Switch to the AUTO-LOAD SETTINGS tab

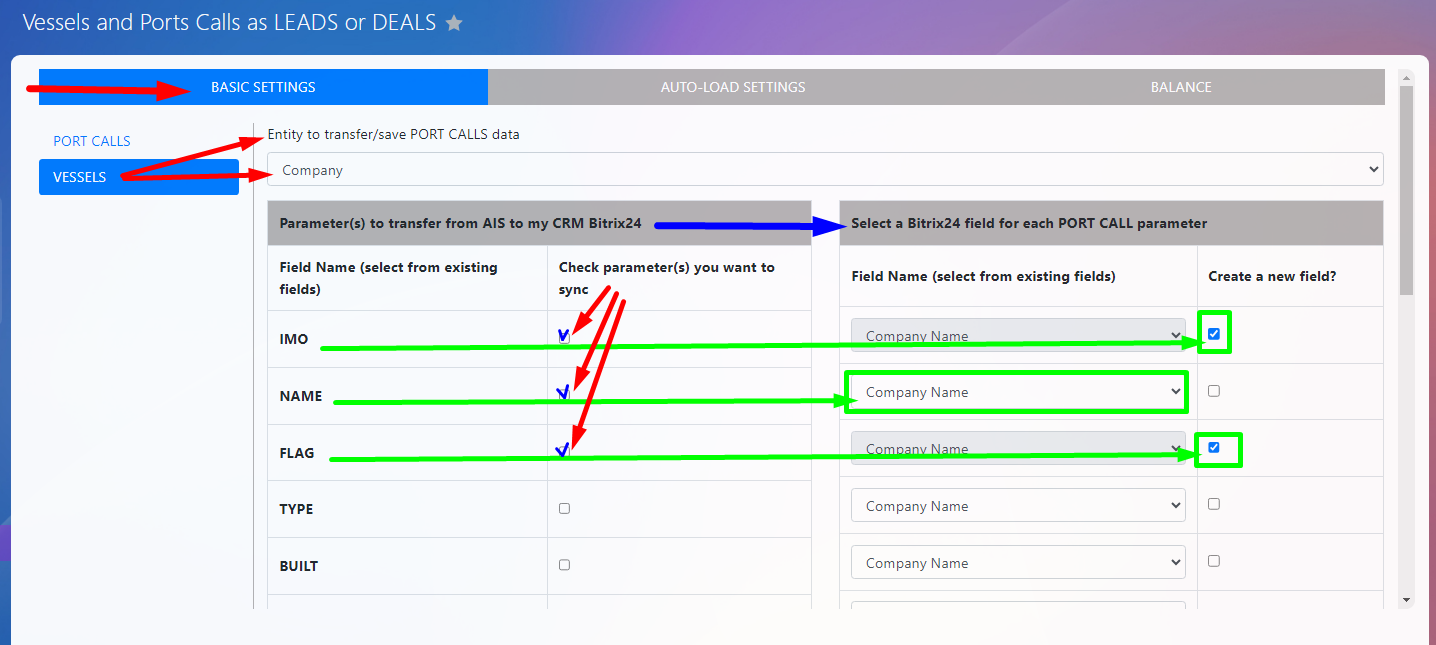(x=733, y=87)
